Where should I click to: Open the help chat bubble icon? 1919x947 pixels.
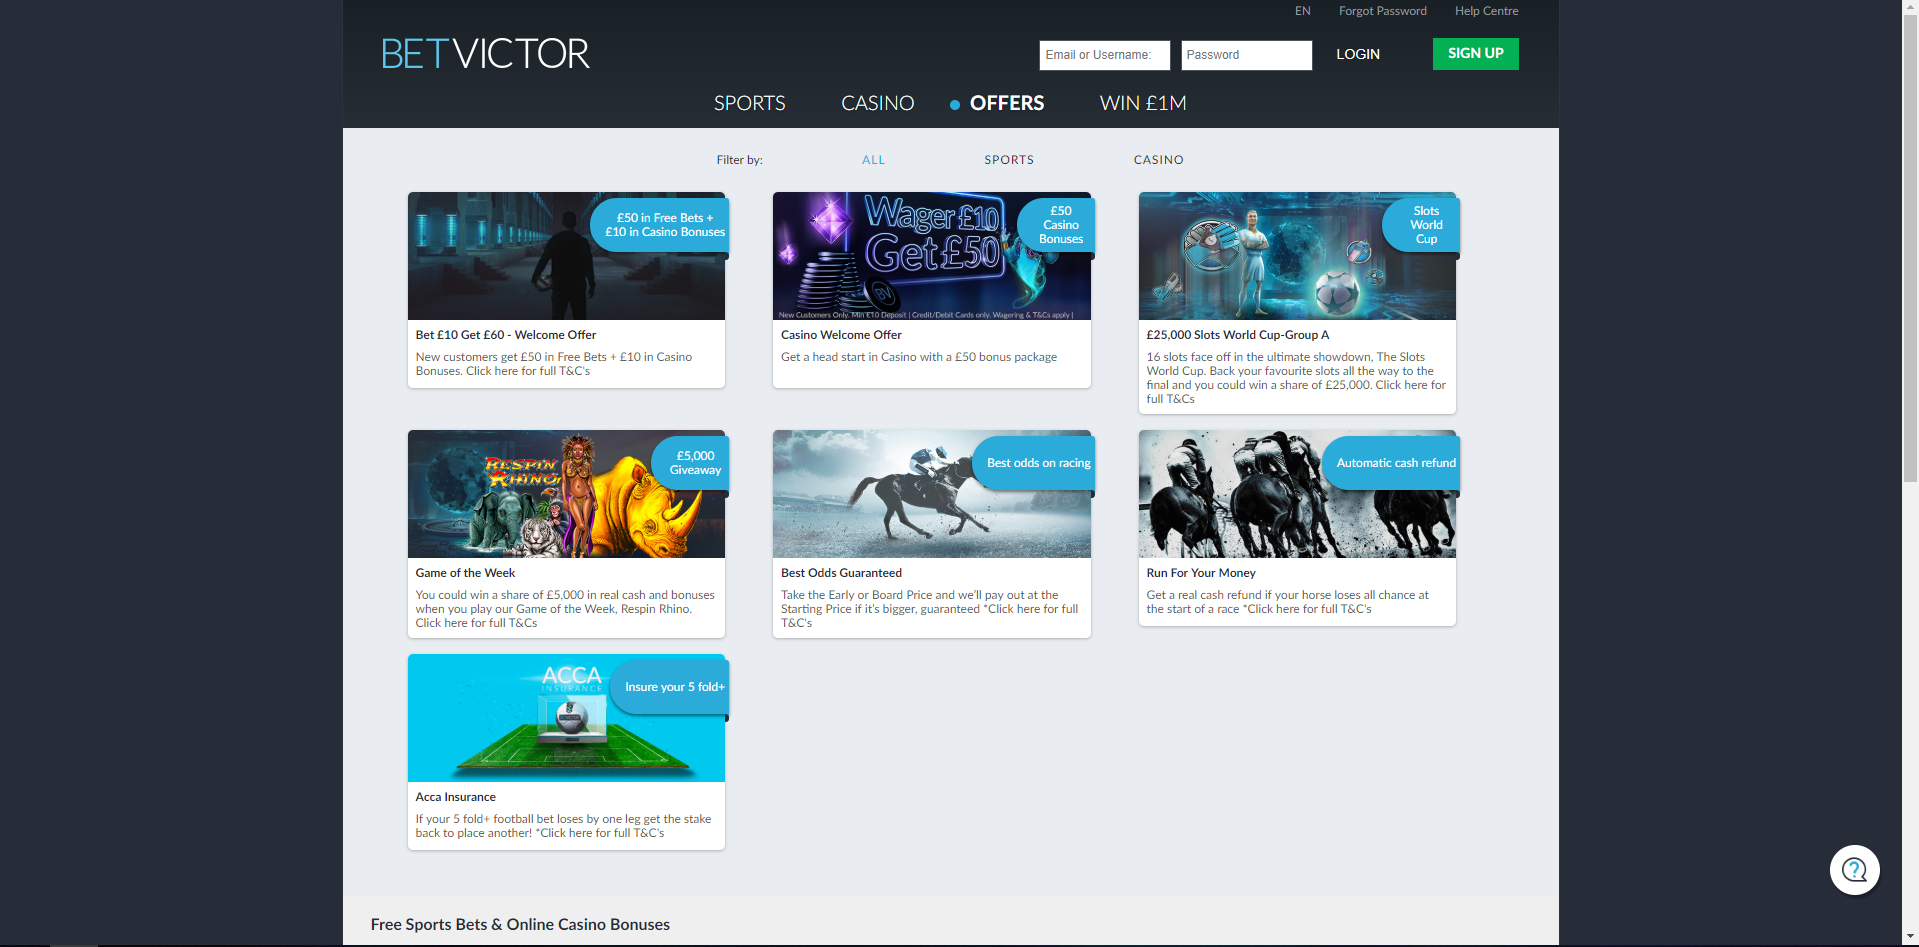1854,870
